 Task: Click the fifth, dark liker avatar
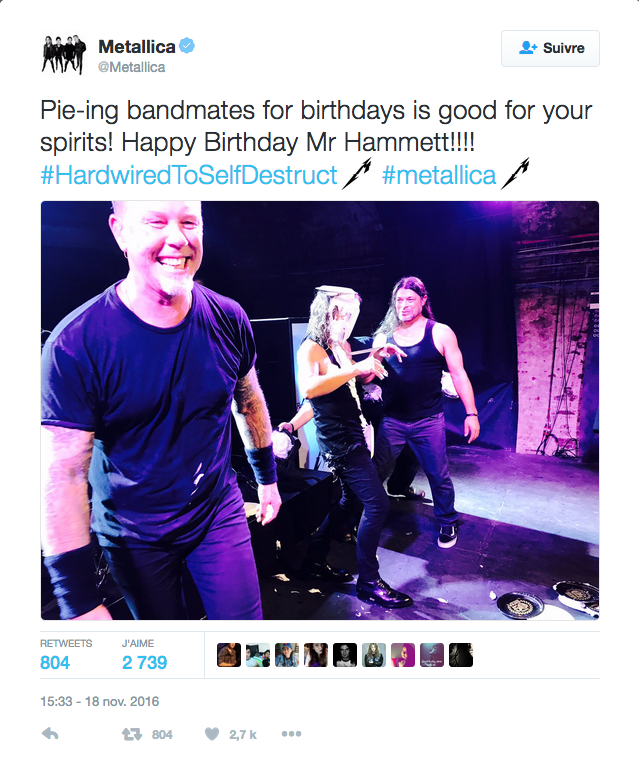(345, 655)
